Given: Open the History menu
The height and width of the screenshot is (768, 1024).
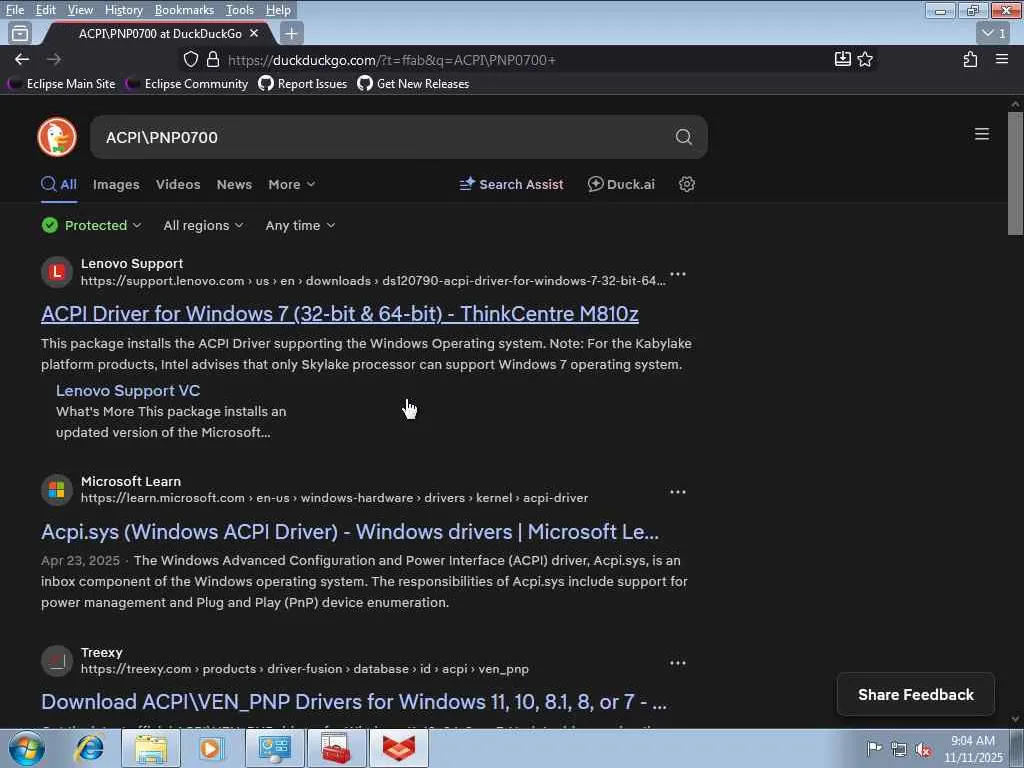Looking at the screenshot, I should click(x=123, y=10).
